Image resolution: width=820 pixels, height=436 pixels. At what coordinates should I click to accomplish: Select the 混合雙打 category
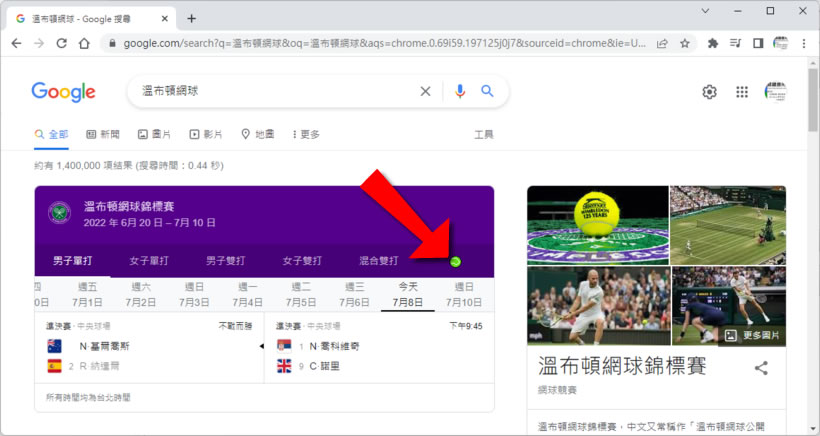[379, 260]
